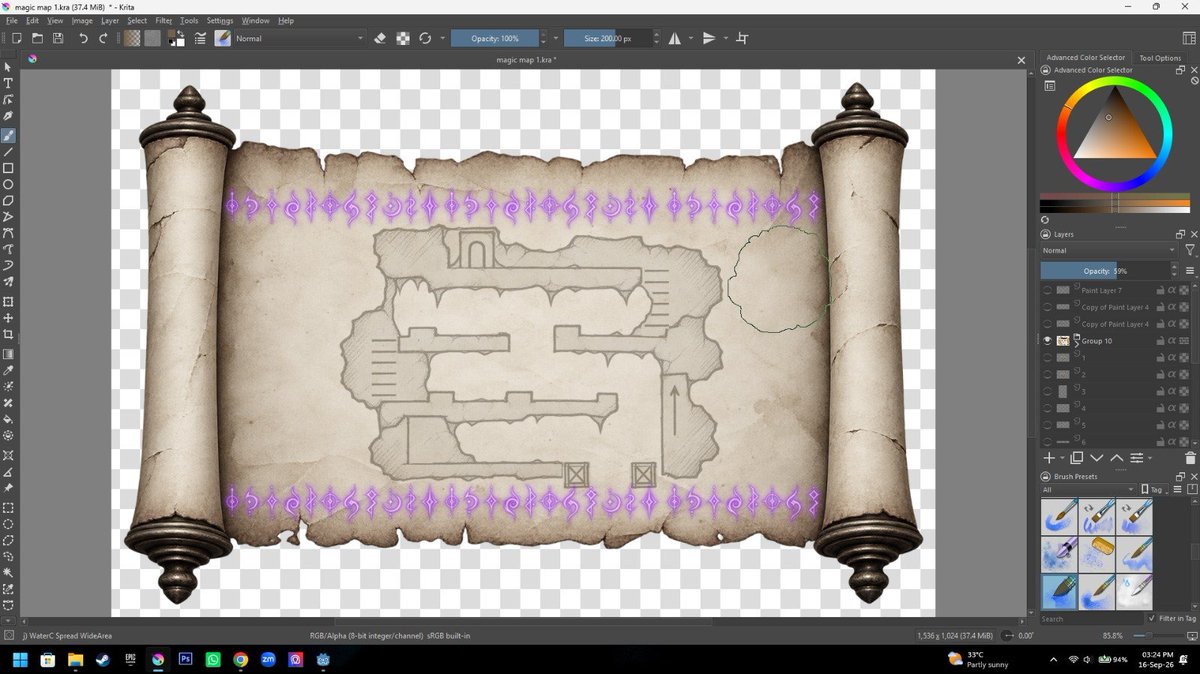Open the Add Layer dropdown arrow
The height and width of the screenshot is (674, 1200).
pos(1061,458)
